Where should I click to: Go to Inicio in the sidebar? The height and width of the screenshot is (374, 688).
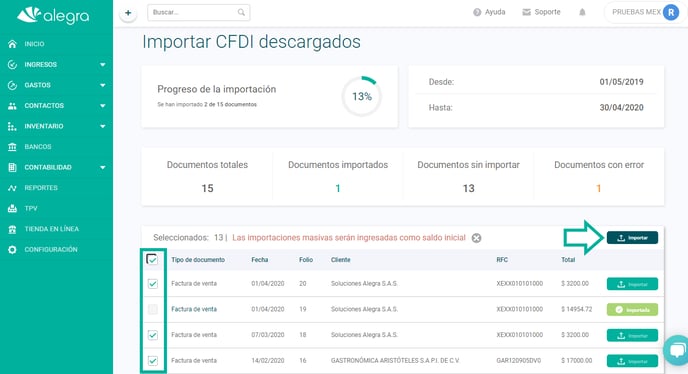click(x=34, y=44)
